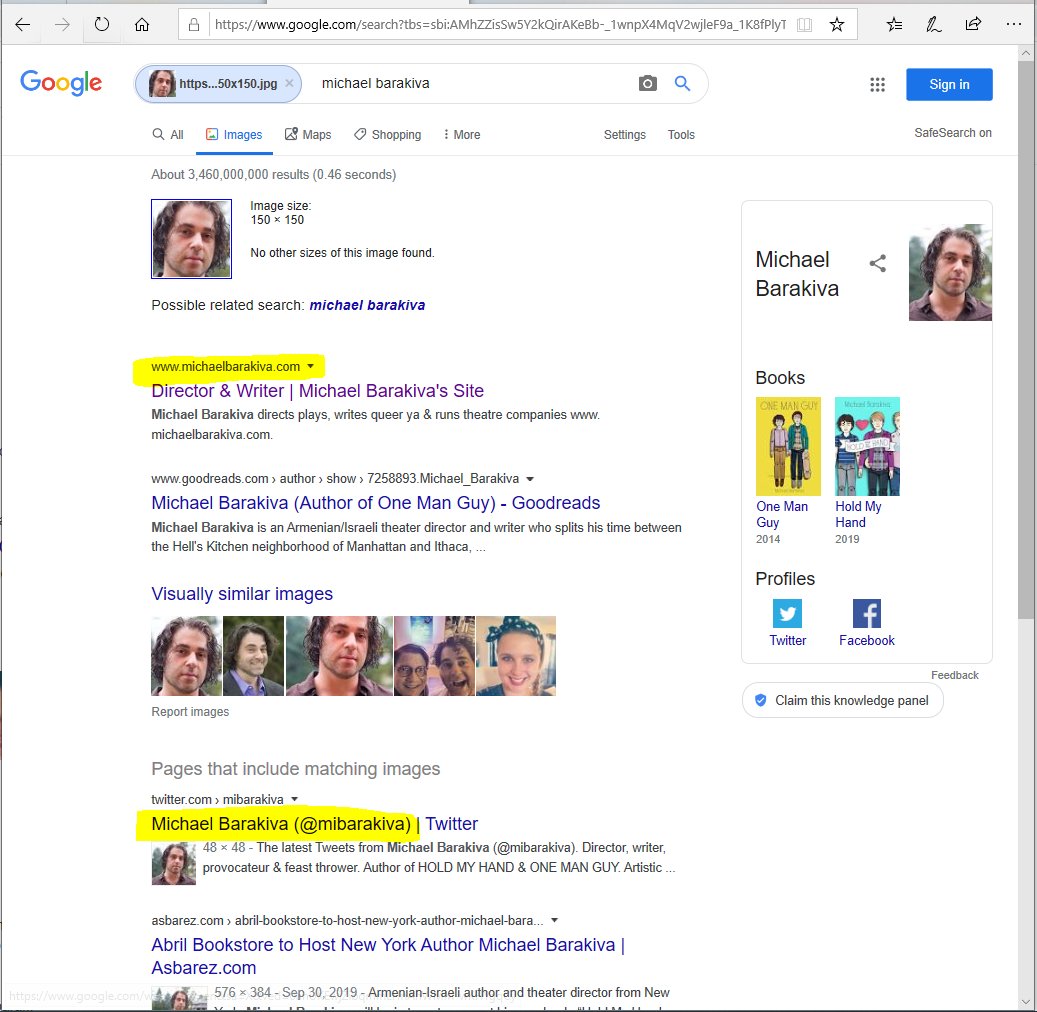
Task: Expand dropdown arrow next to asbarez.com URL
Action: pos(554,920)
